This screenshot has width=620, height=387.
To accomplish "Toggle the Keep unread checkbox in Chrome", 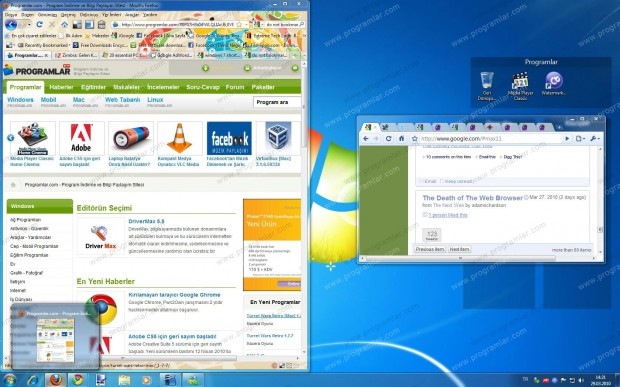I will tap(442, 181).
